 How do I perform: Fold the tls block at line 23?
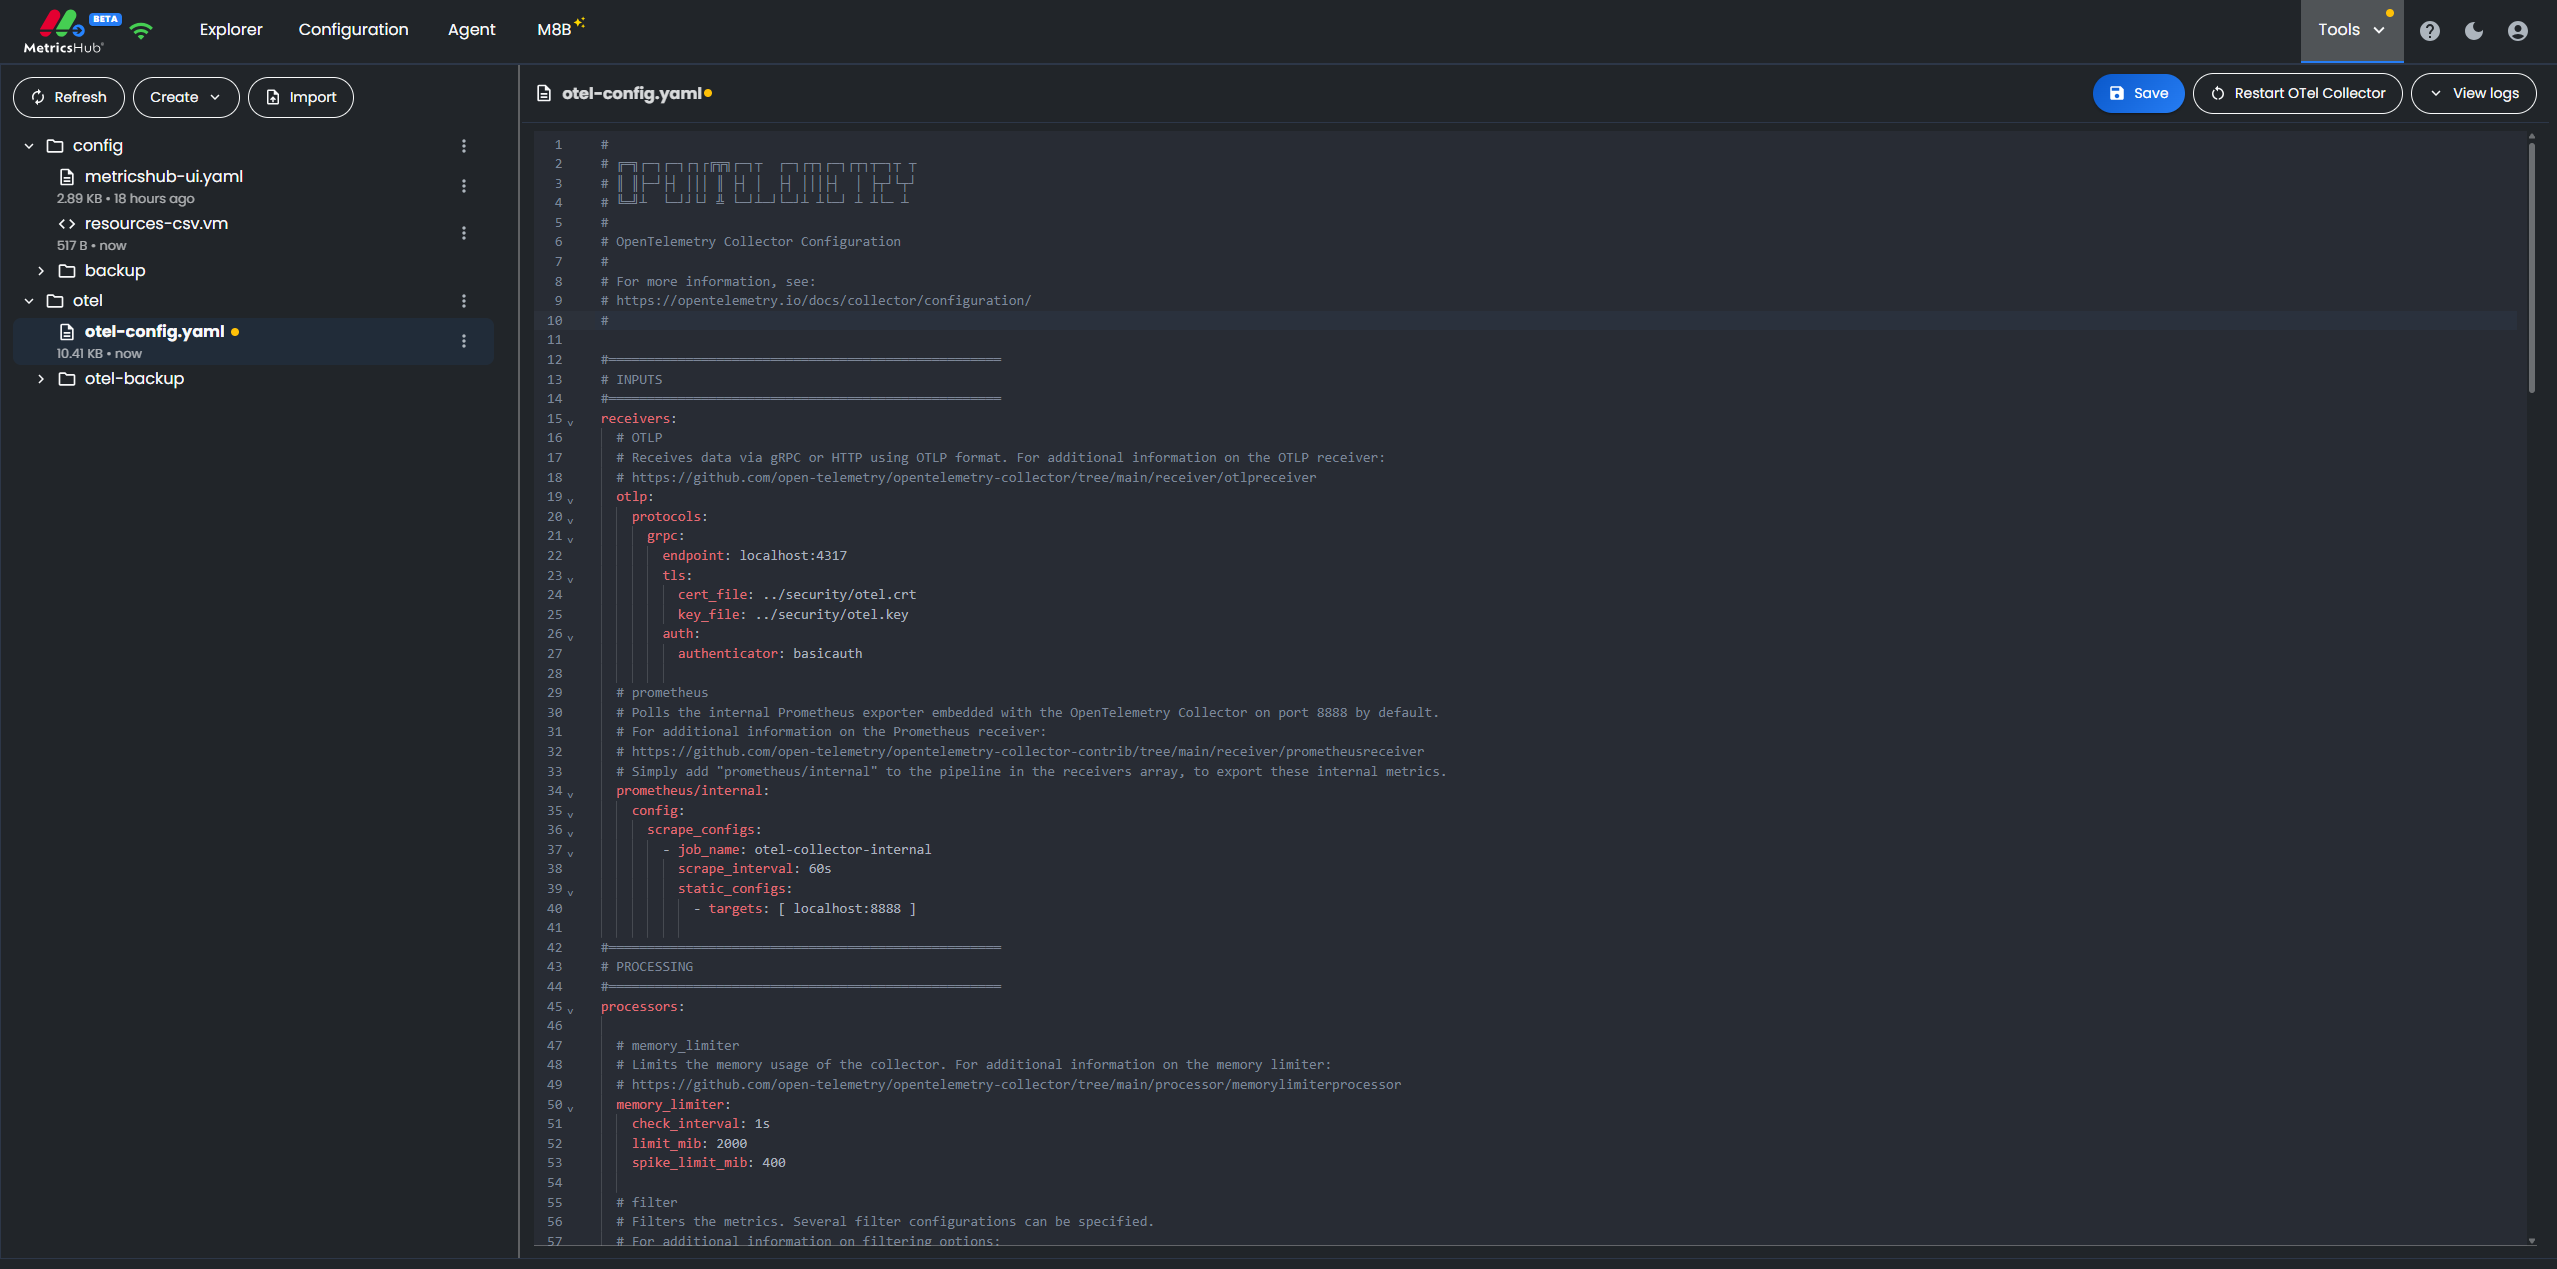[x=571, y=578]
